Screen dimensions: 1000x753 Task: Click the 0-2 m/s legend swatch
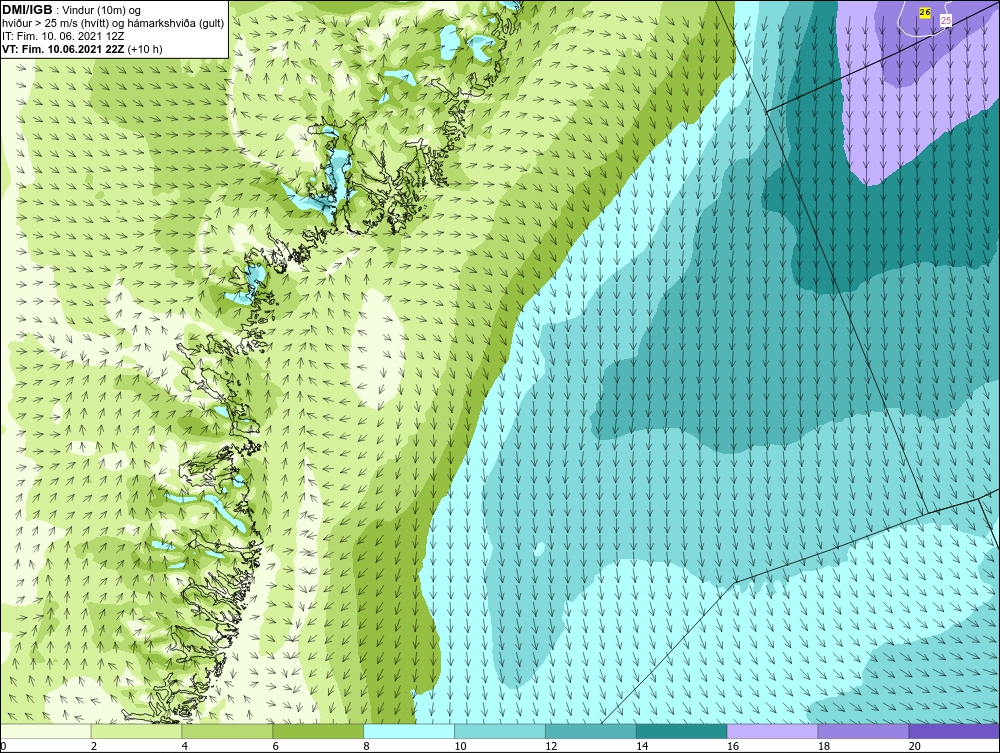pos(47,731)
